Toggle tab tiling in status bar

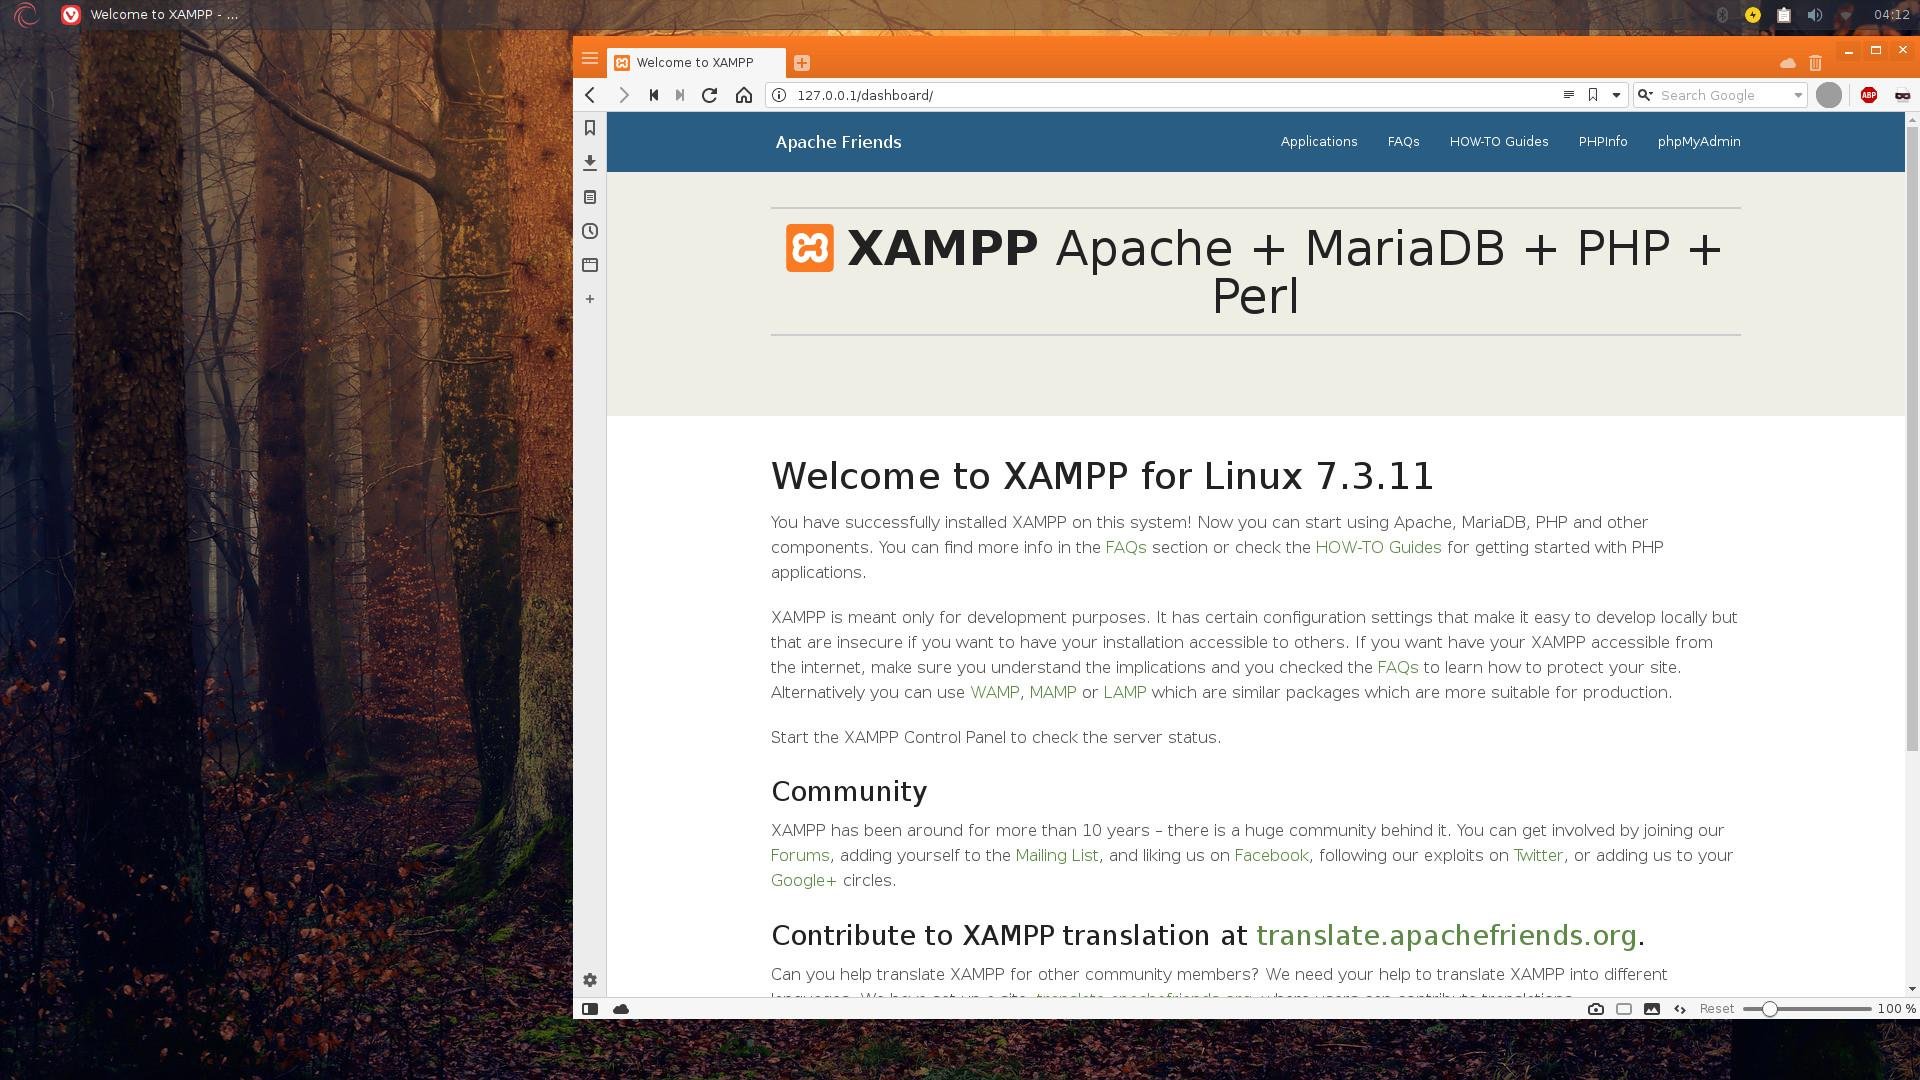pyautogui.click(x=1624, y=1009)
